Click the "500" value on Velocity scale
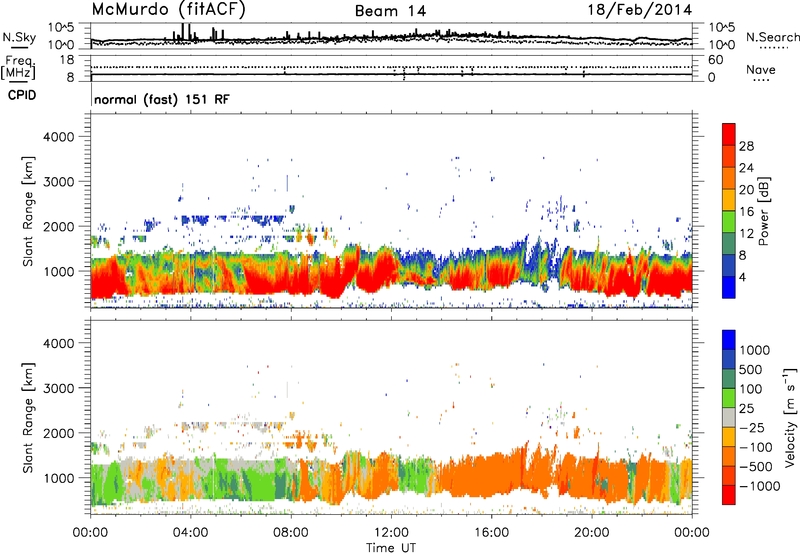The image size is (800, 554). coord(750,370)
